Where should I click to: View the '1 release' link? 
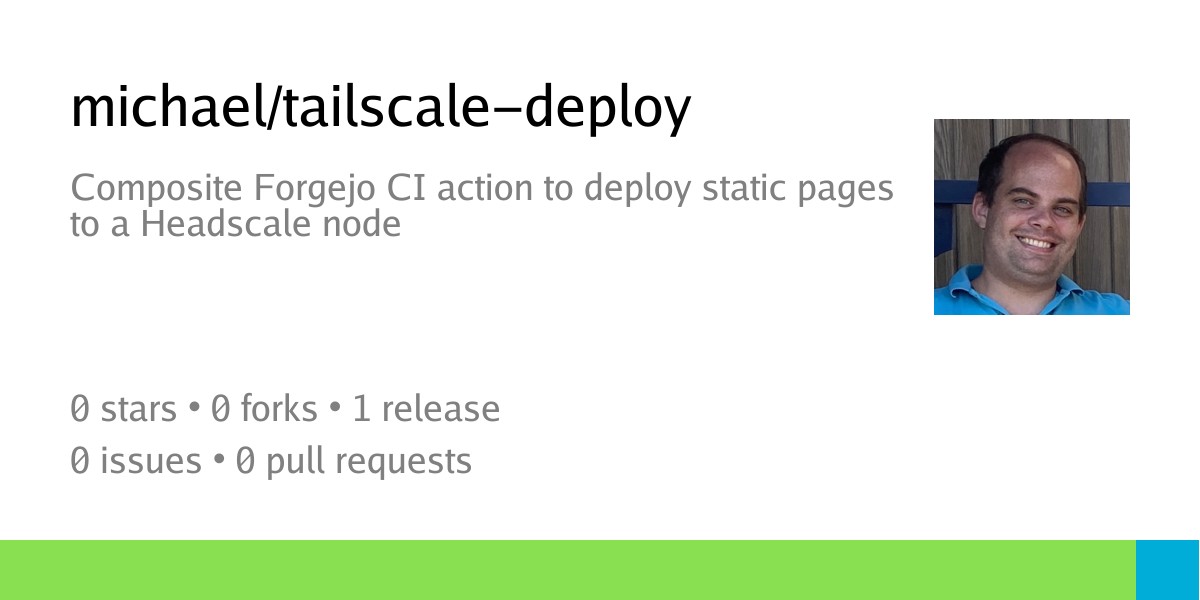click(425, 409)
